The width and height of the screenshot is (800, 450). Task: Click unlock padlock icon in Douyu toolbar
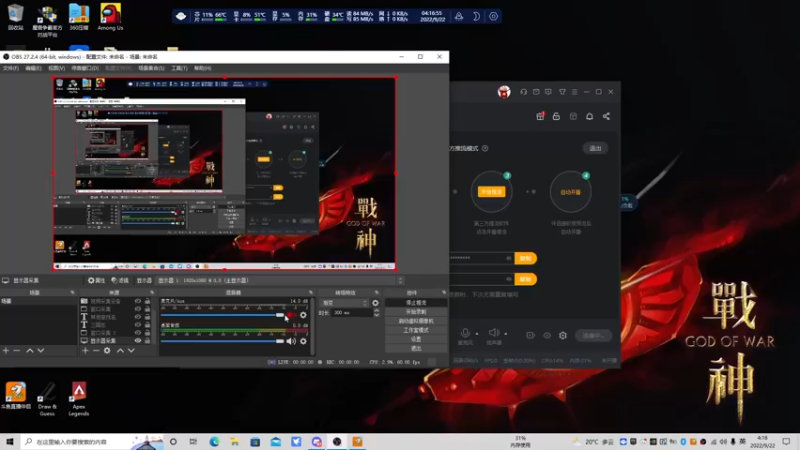[x=556, y=116]
